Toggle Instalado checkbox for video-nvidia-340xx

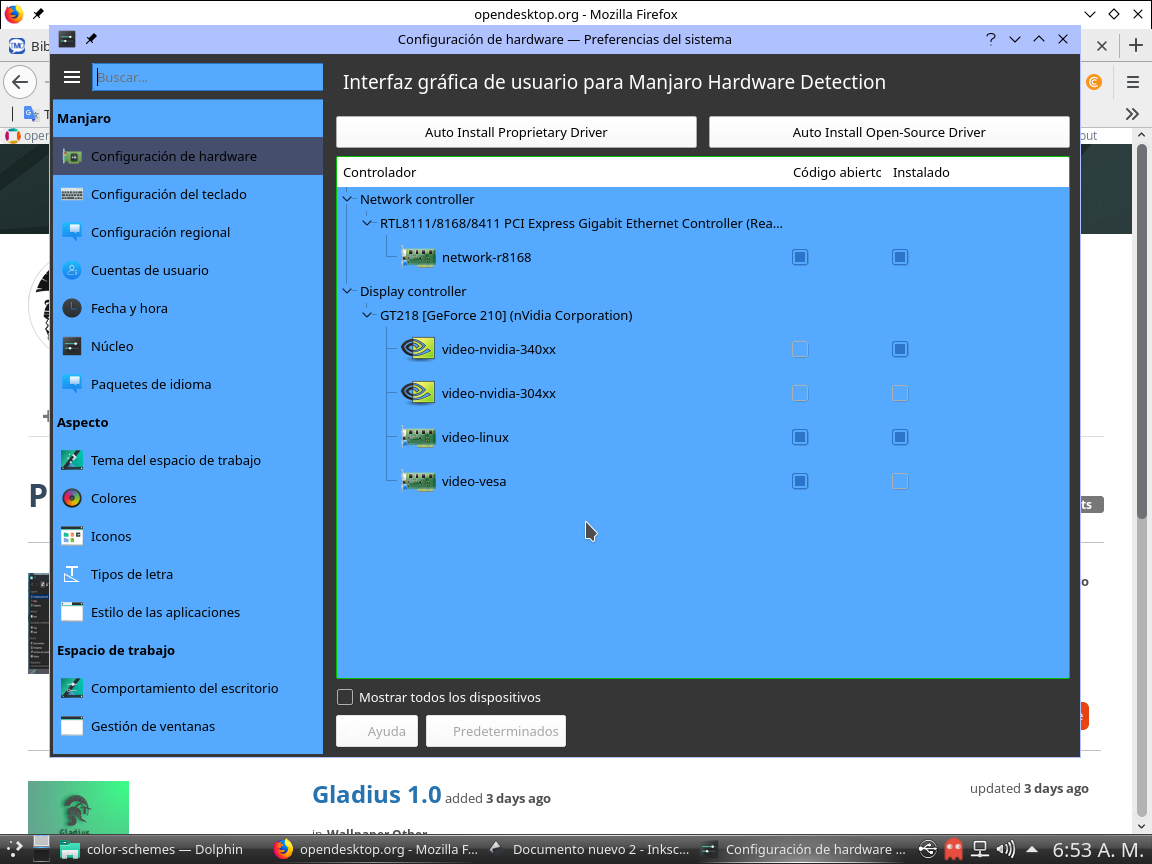coord(900,349)
